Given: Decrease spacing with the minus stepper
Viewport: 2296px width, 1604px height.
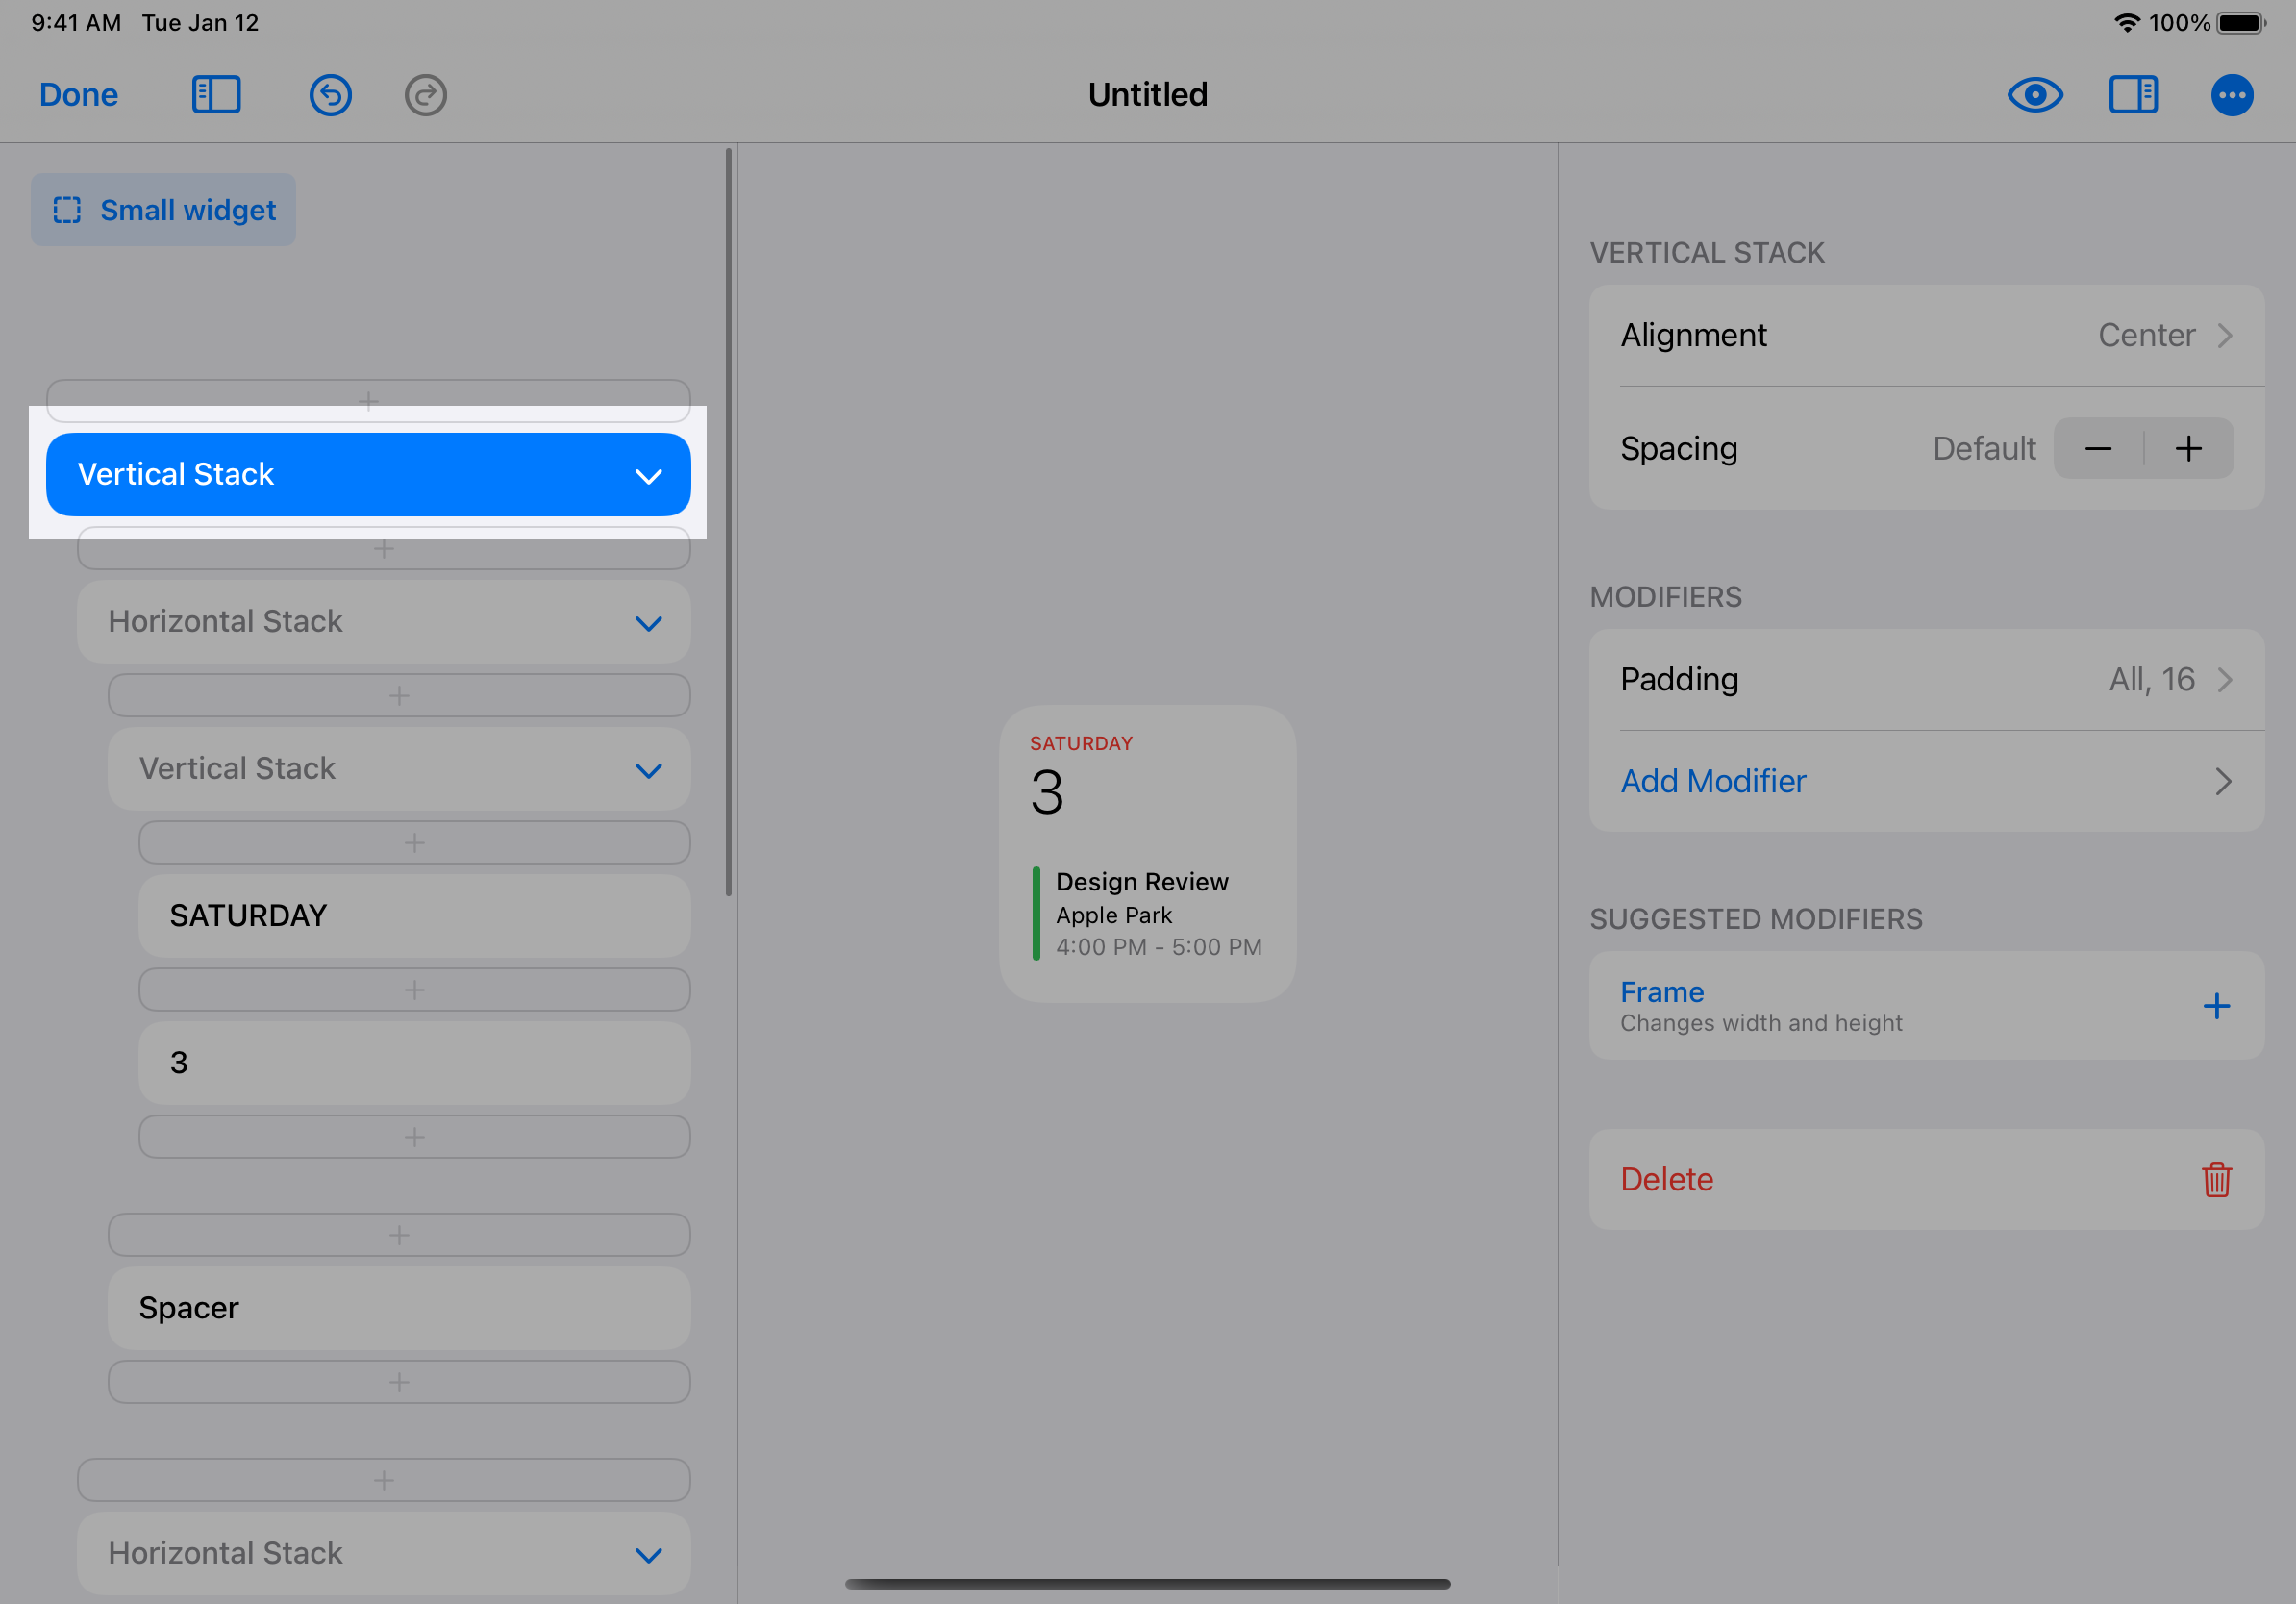Looking at the screenshot, I should (x=2097, y=448).
